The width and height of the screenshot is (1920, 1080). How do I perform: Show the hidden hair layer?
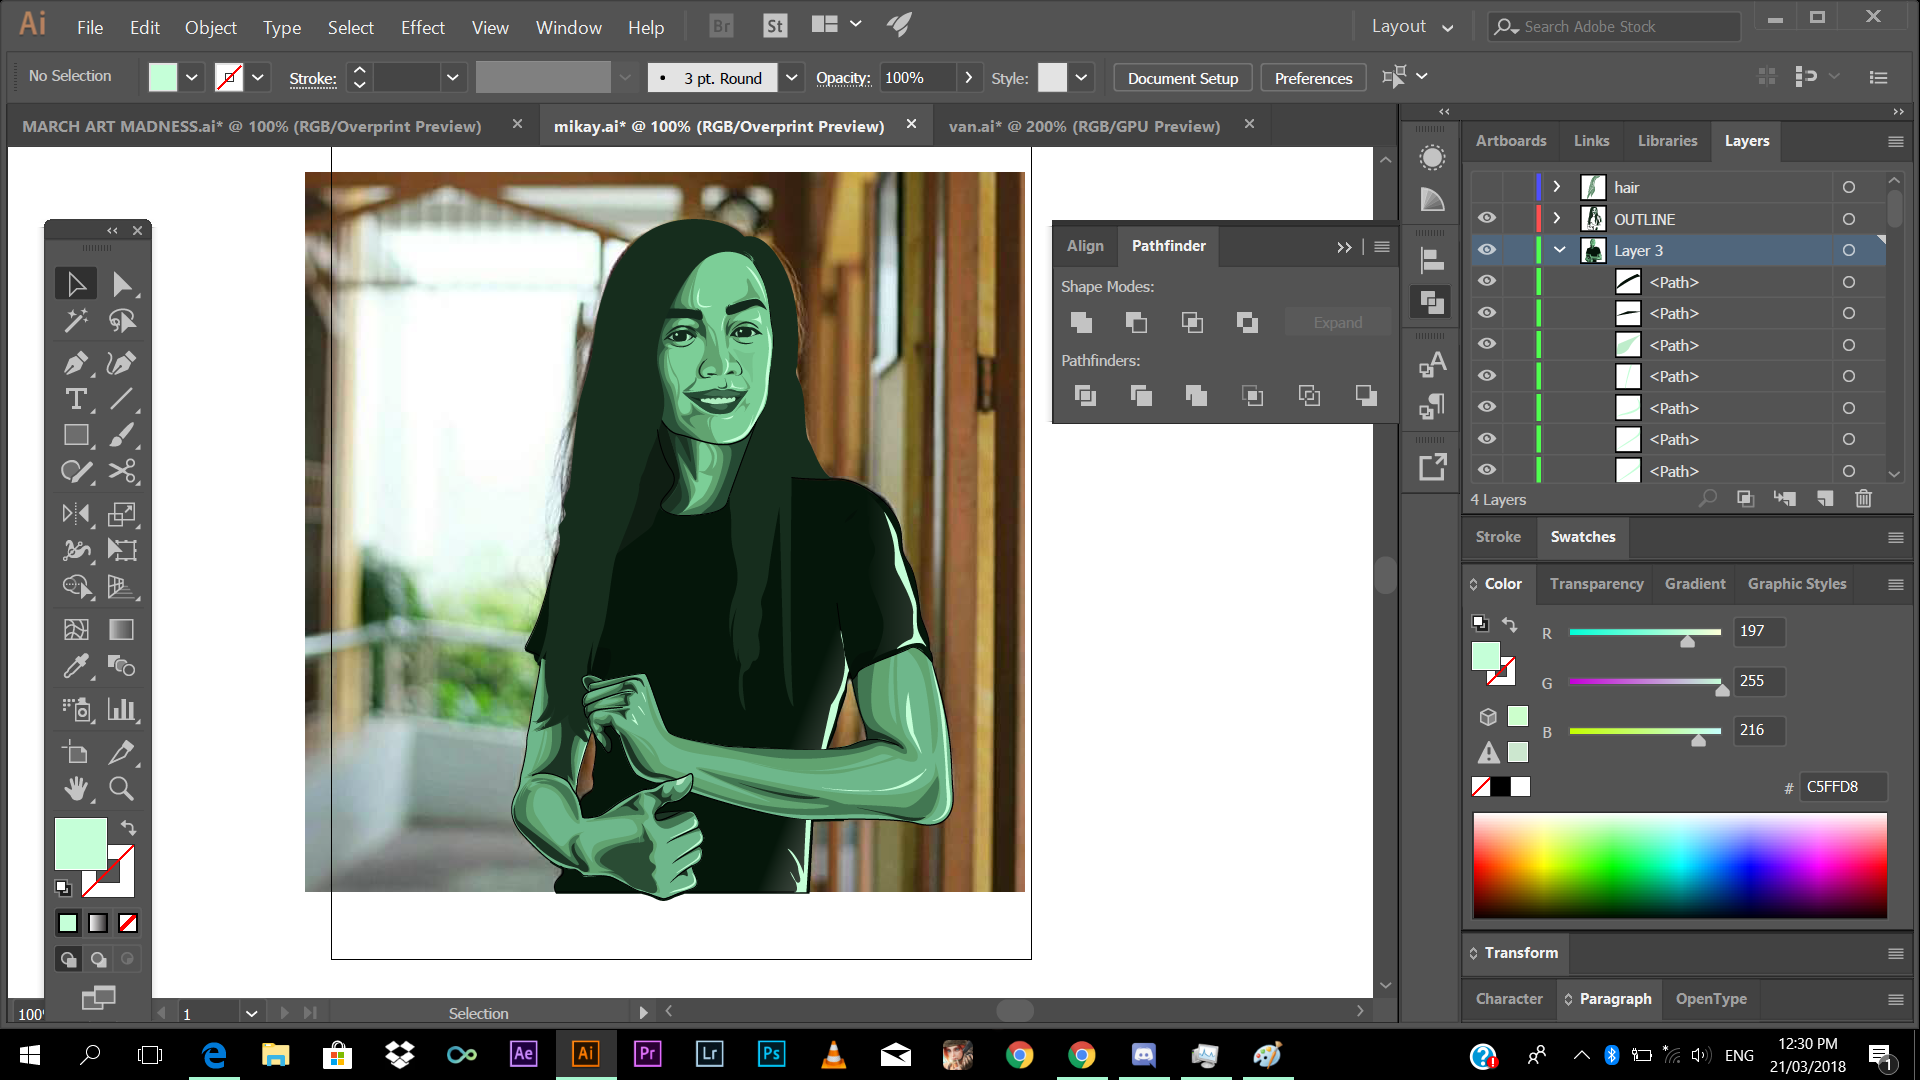click(x=1487, y=187)
